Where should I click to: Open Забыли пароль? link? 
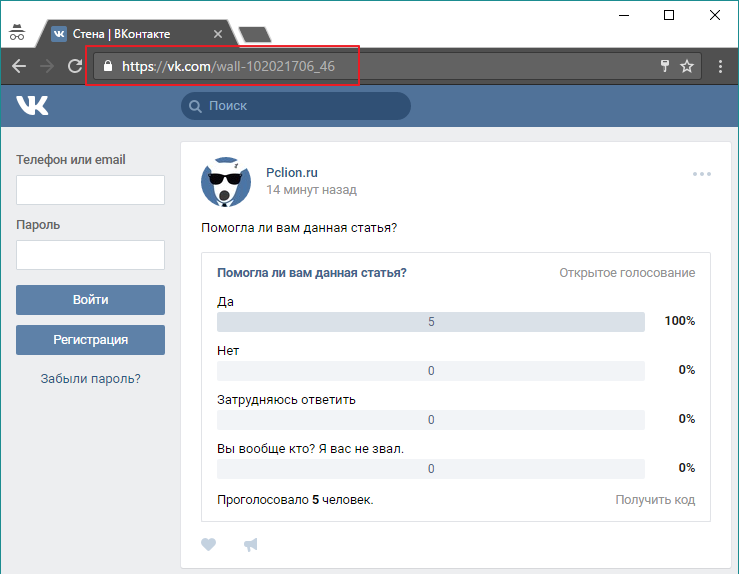pyautogui.click(x=90, y=379)
